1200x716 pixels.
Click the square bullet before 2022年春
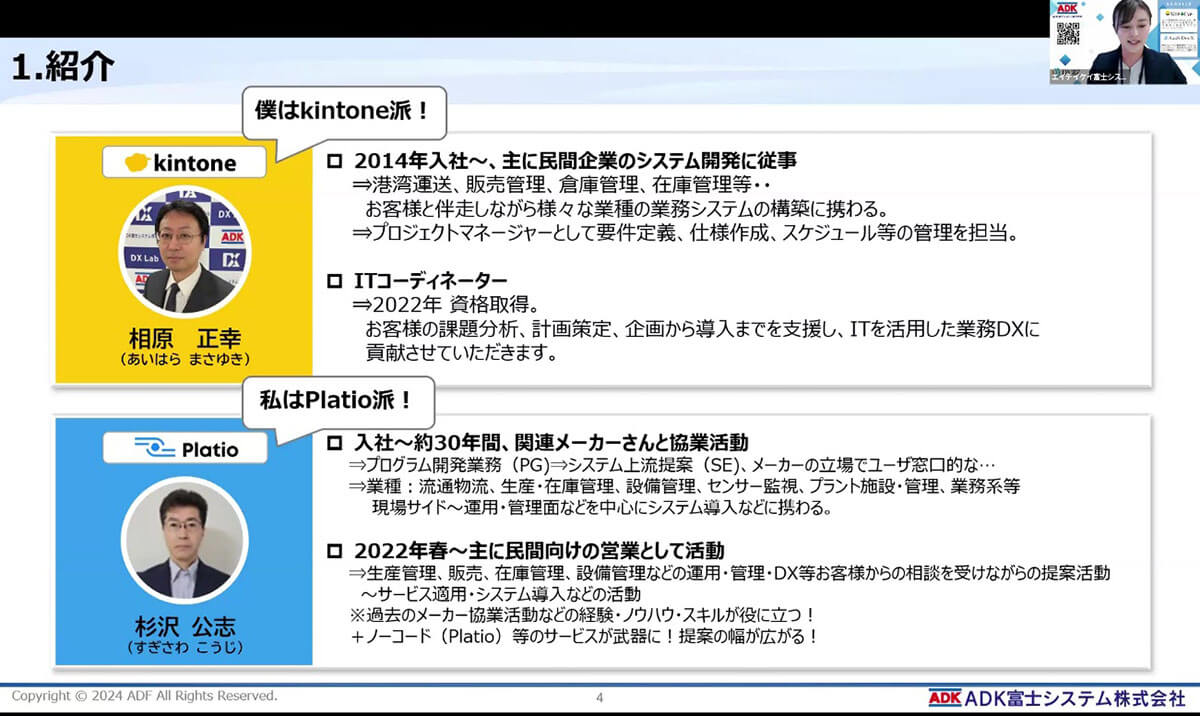click(x=335, y=551)
